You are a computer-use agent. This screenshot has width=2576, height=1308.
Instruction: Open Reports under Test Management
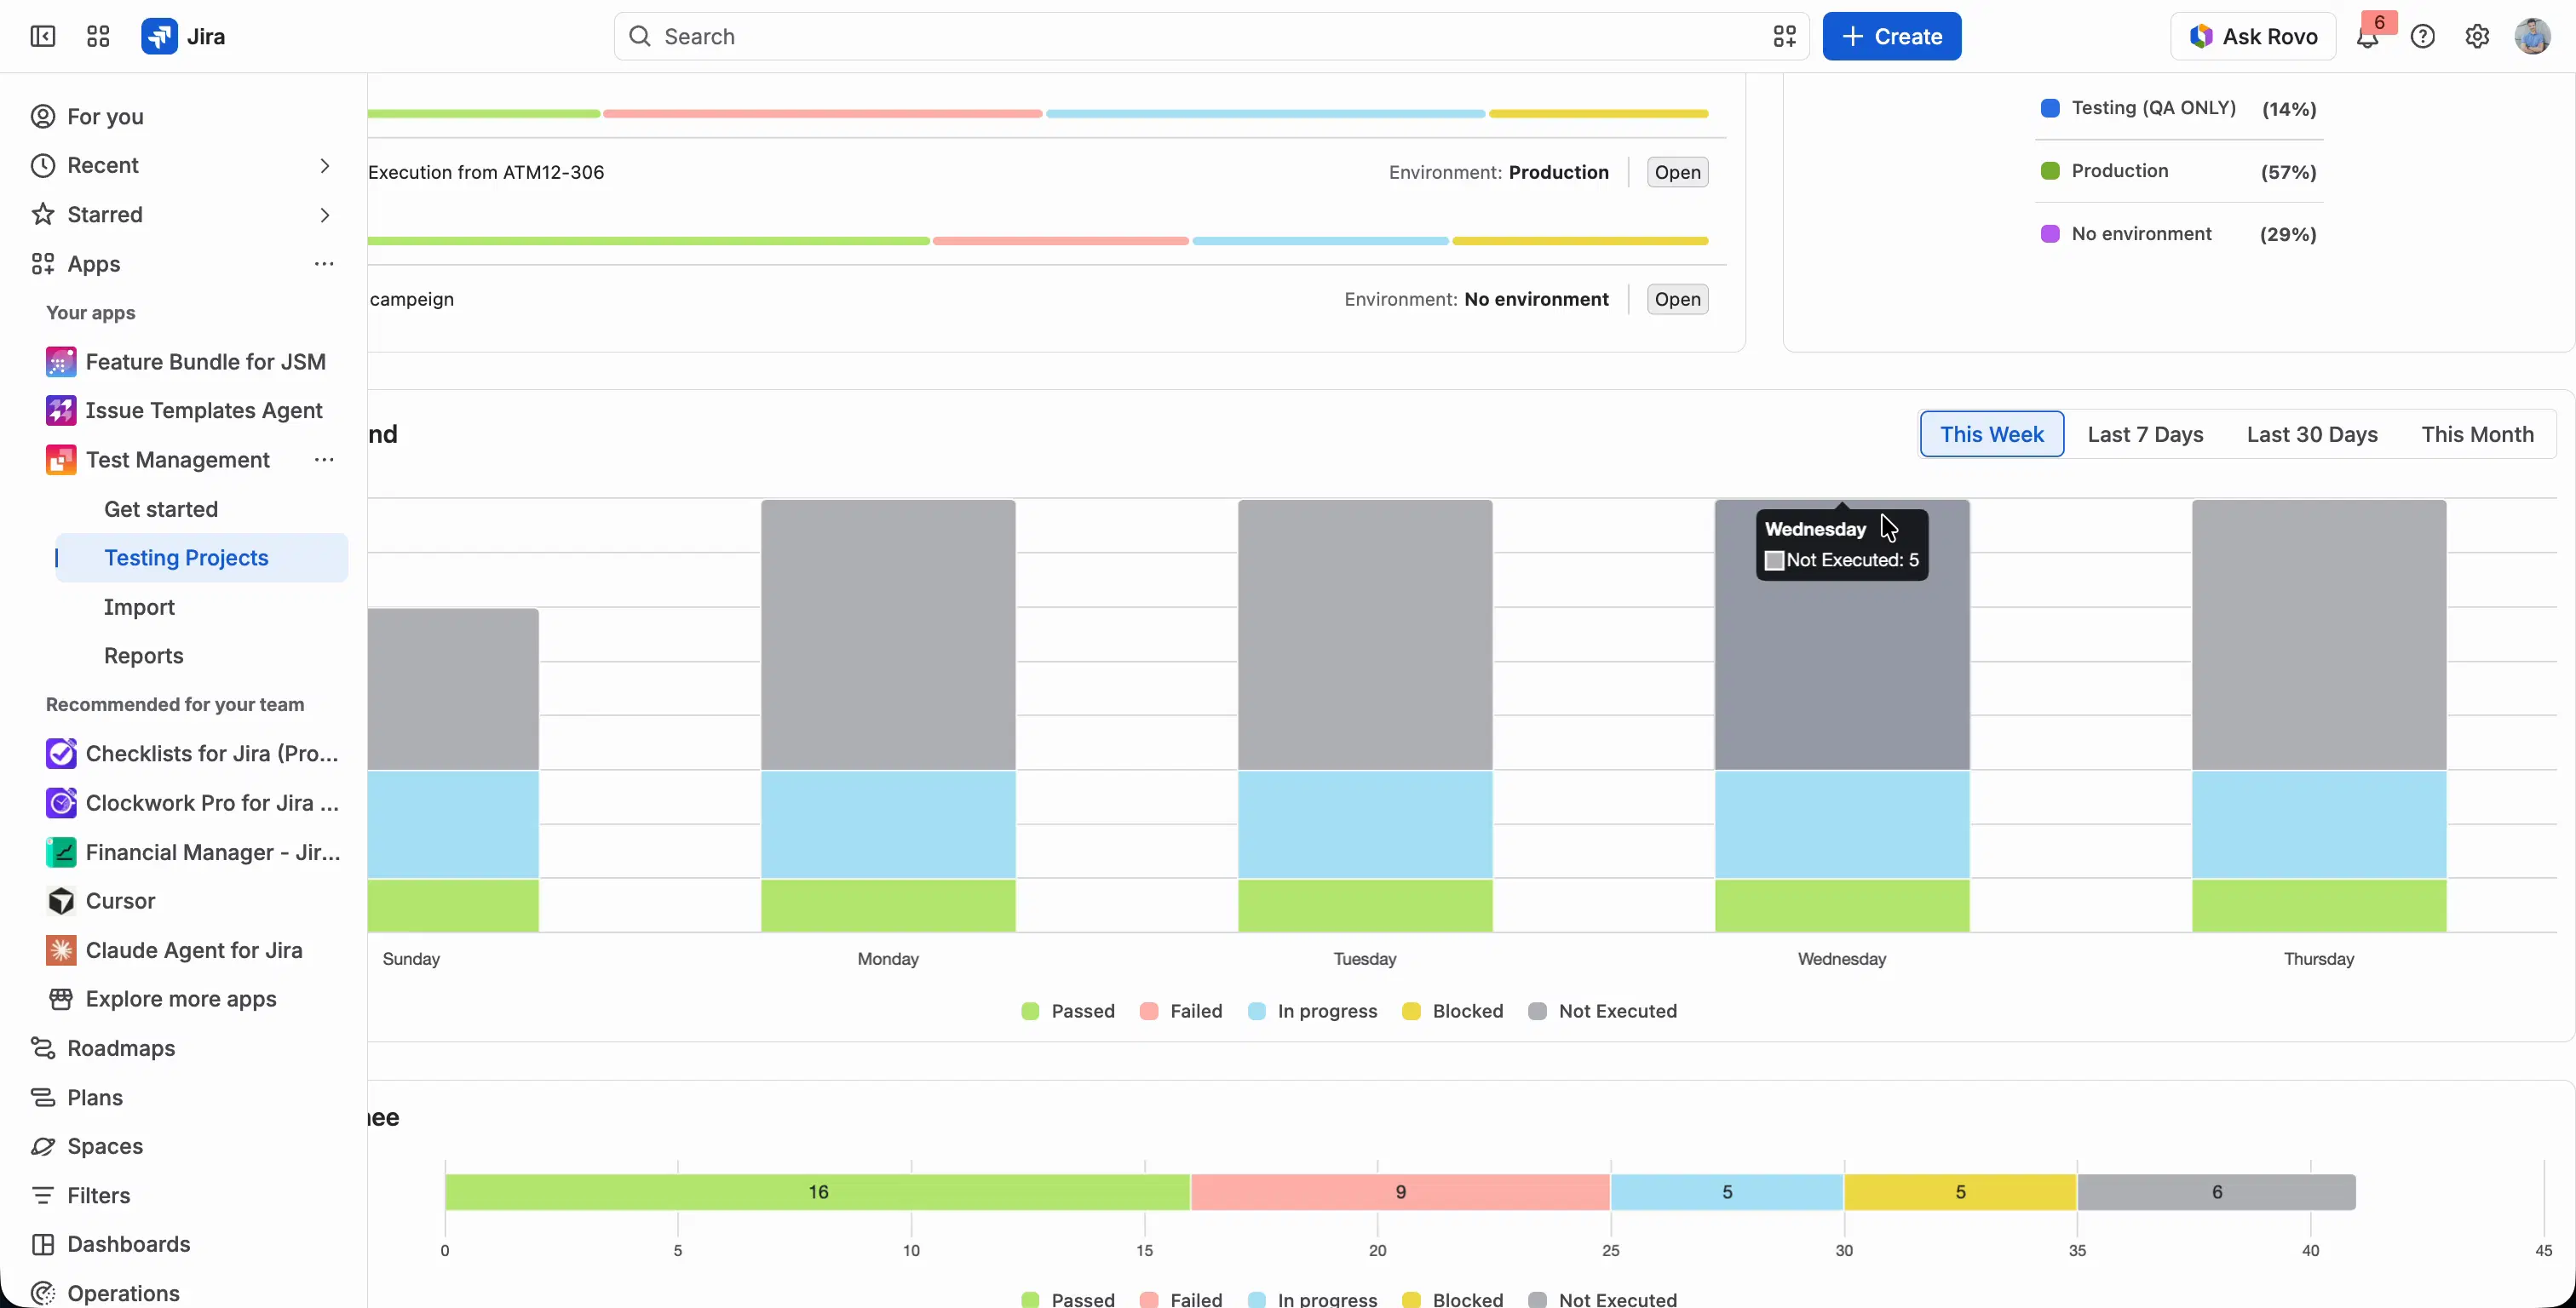(144, 655)
